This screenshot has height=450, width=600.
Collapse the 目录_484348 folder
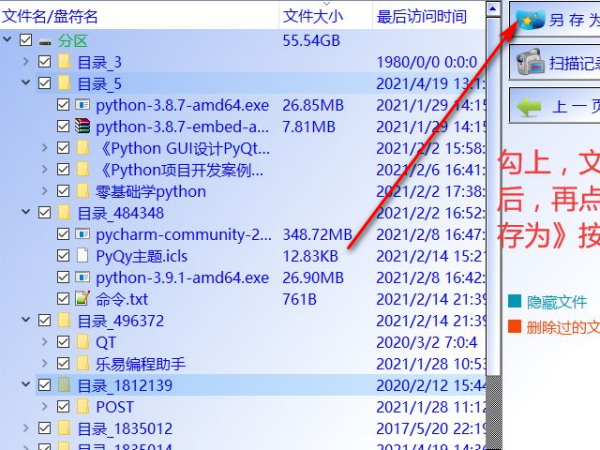click(26, 212)
